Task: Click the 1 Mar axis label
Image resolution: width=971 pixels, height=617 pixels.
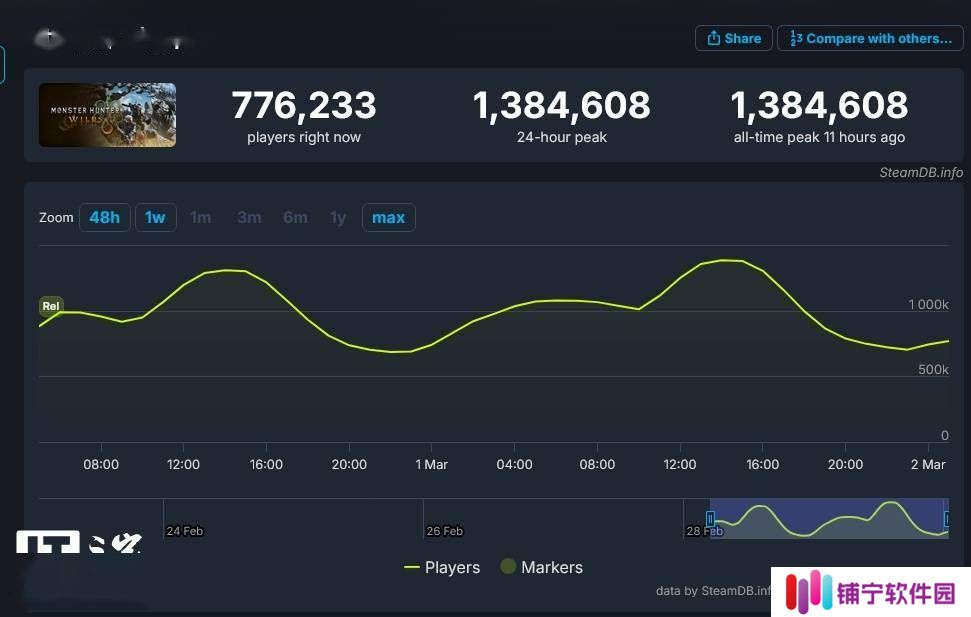Action: coord(432,465)
